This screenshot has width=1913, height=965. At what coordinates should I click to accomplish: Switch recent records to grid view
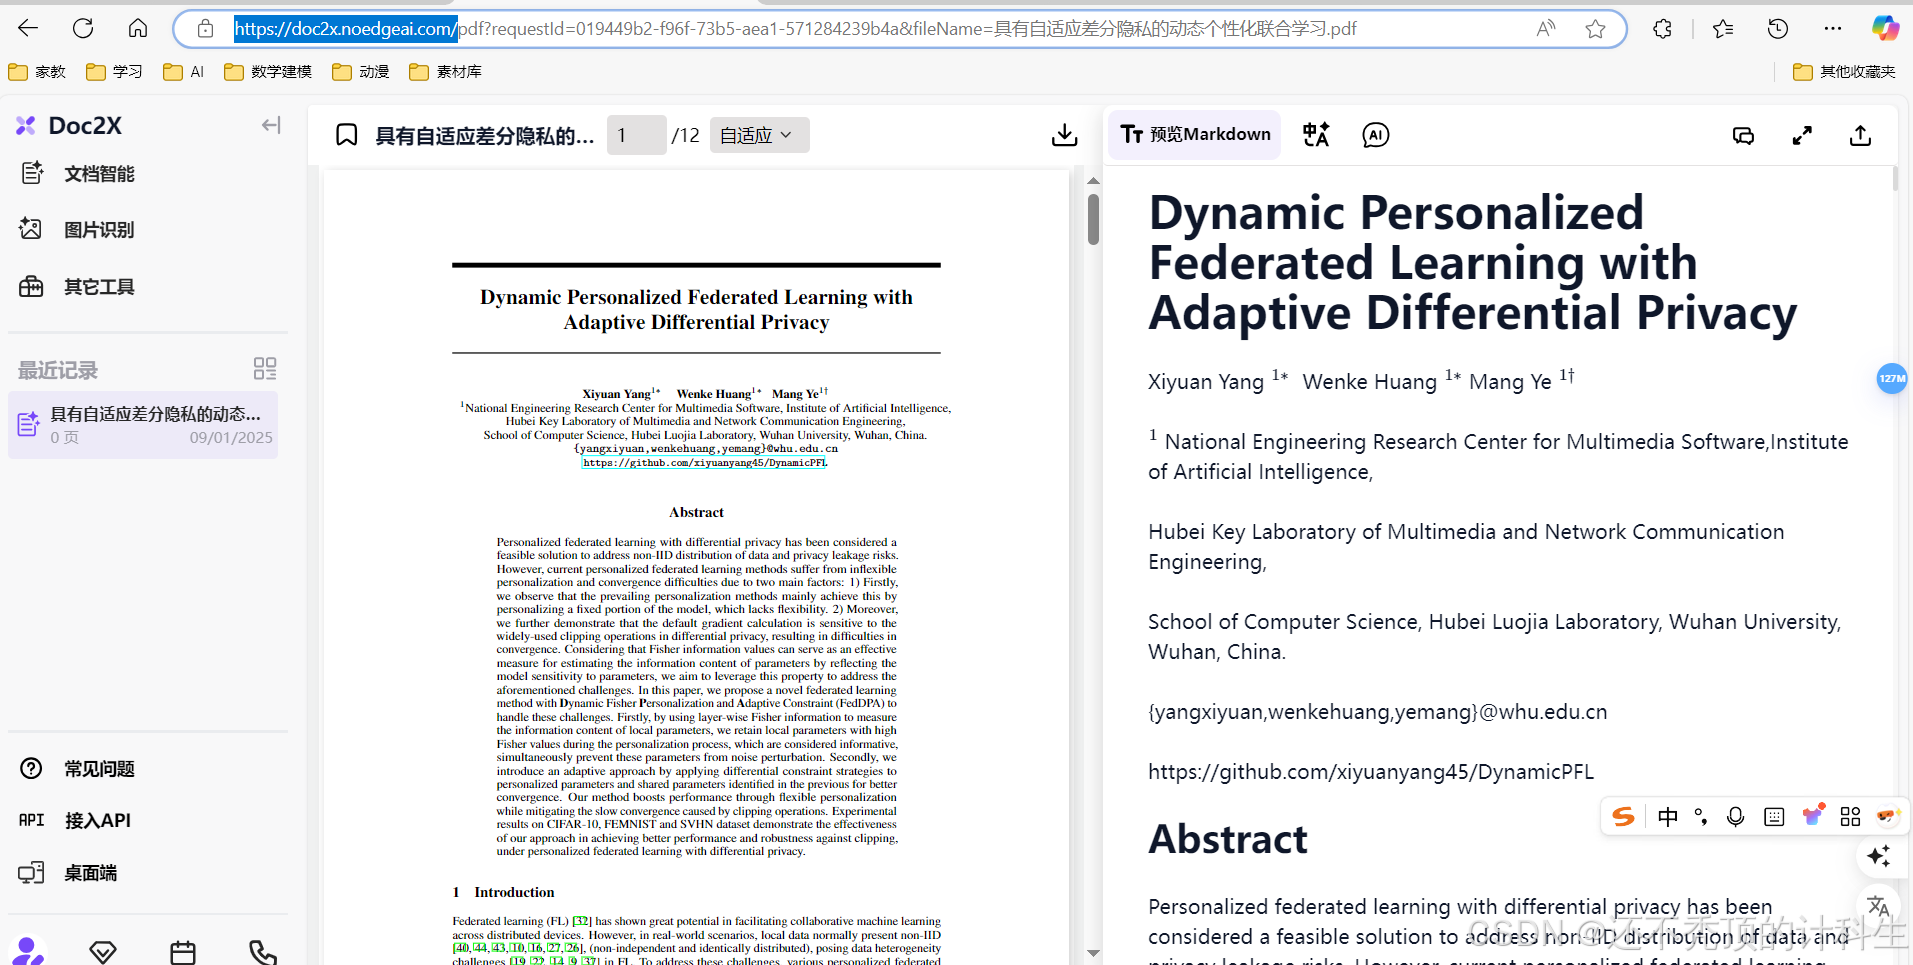tap(265, 369)
